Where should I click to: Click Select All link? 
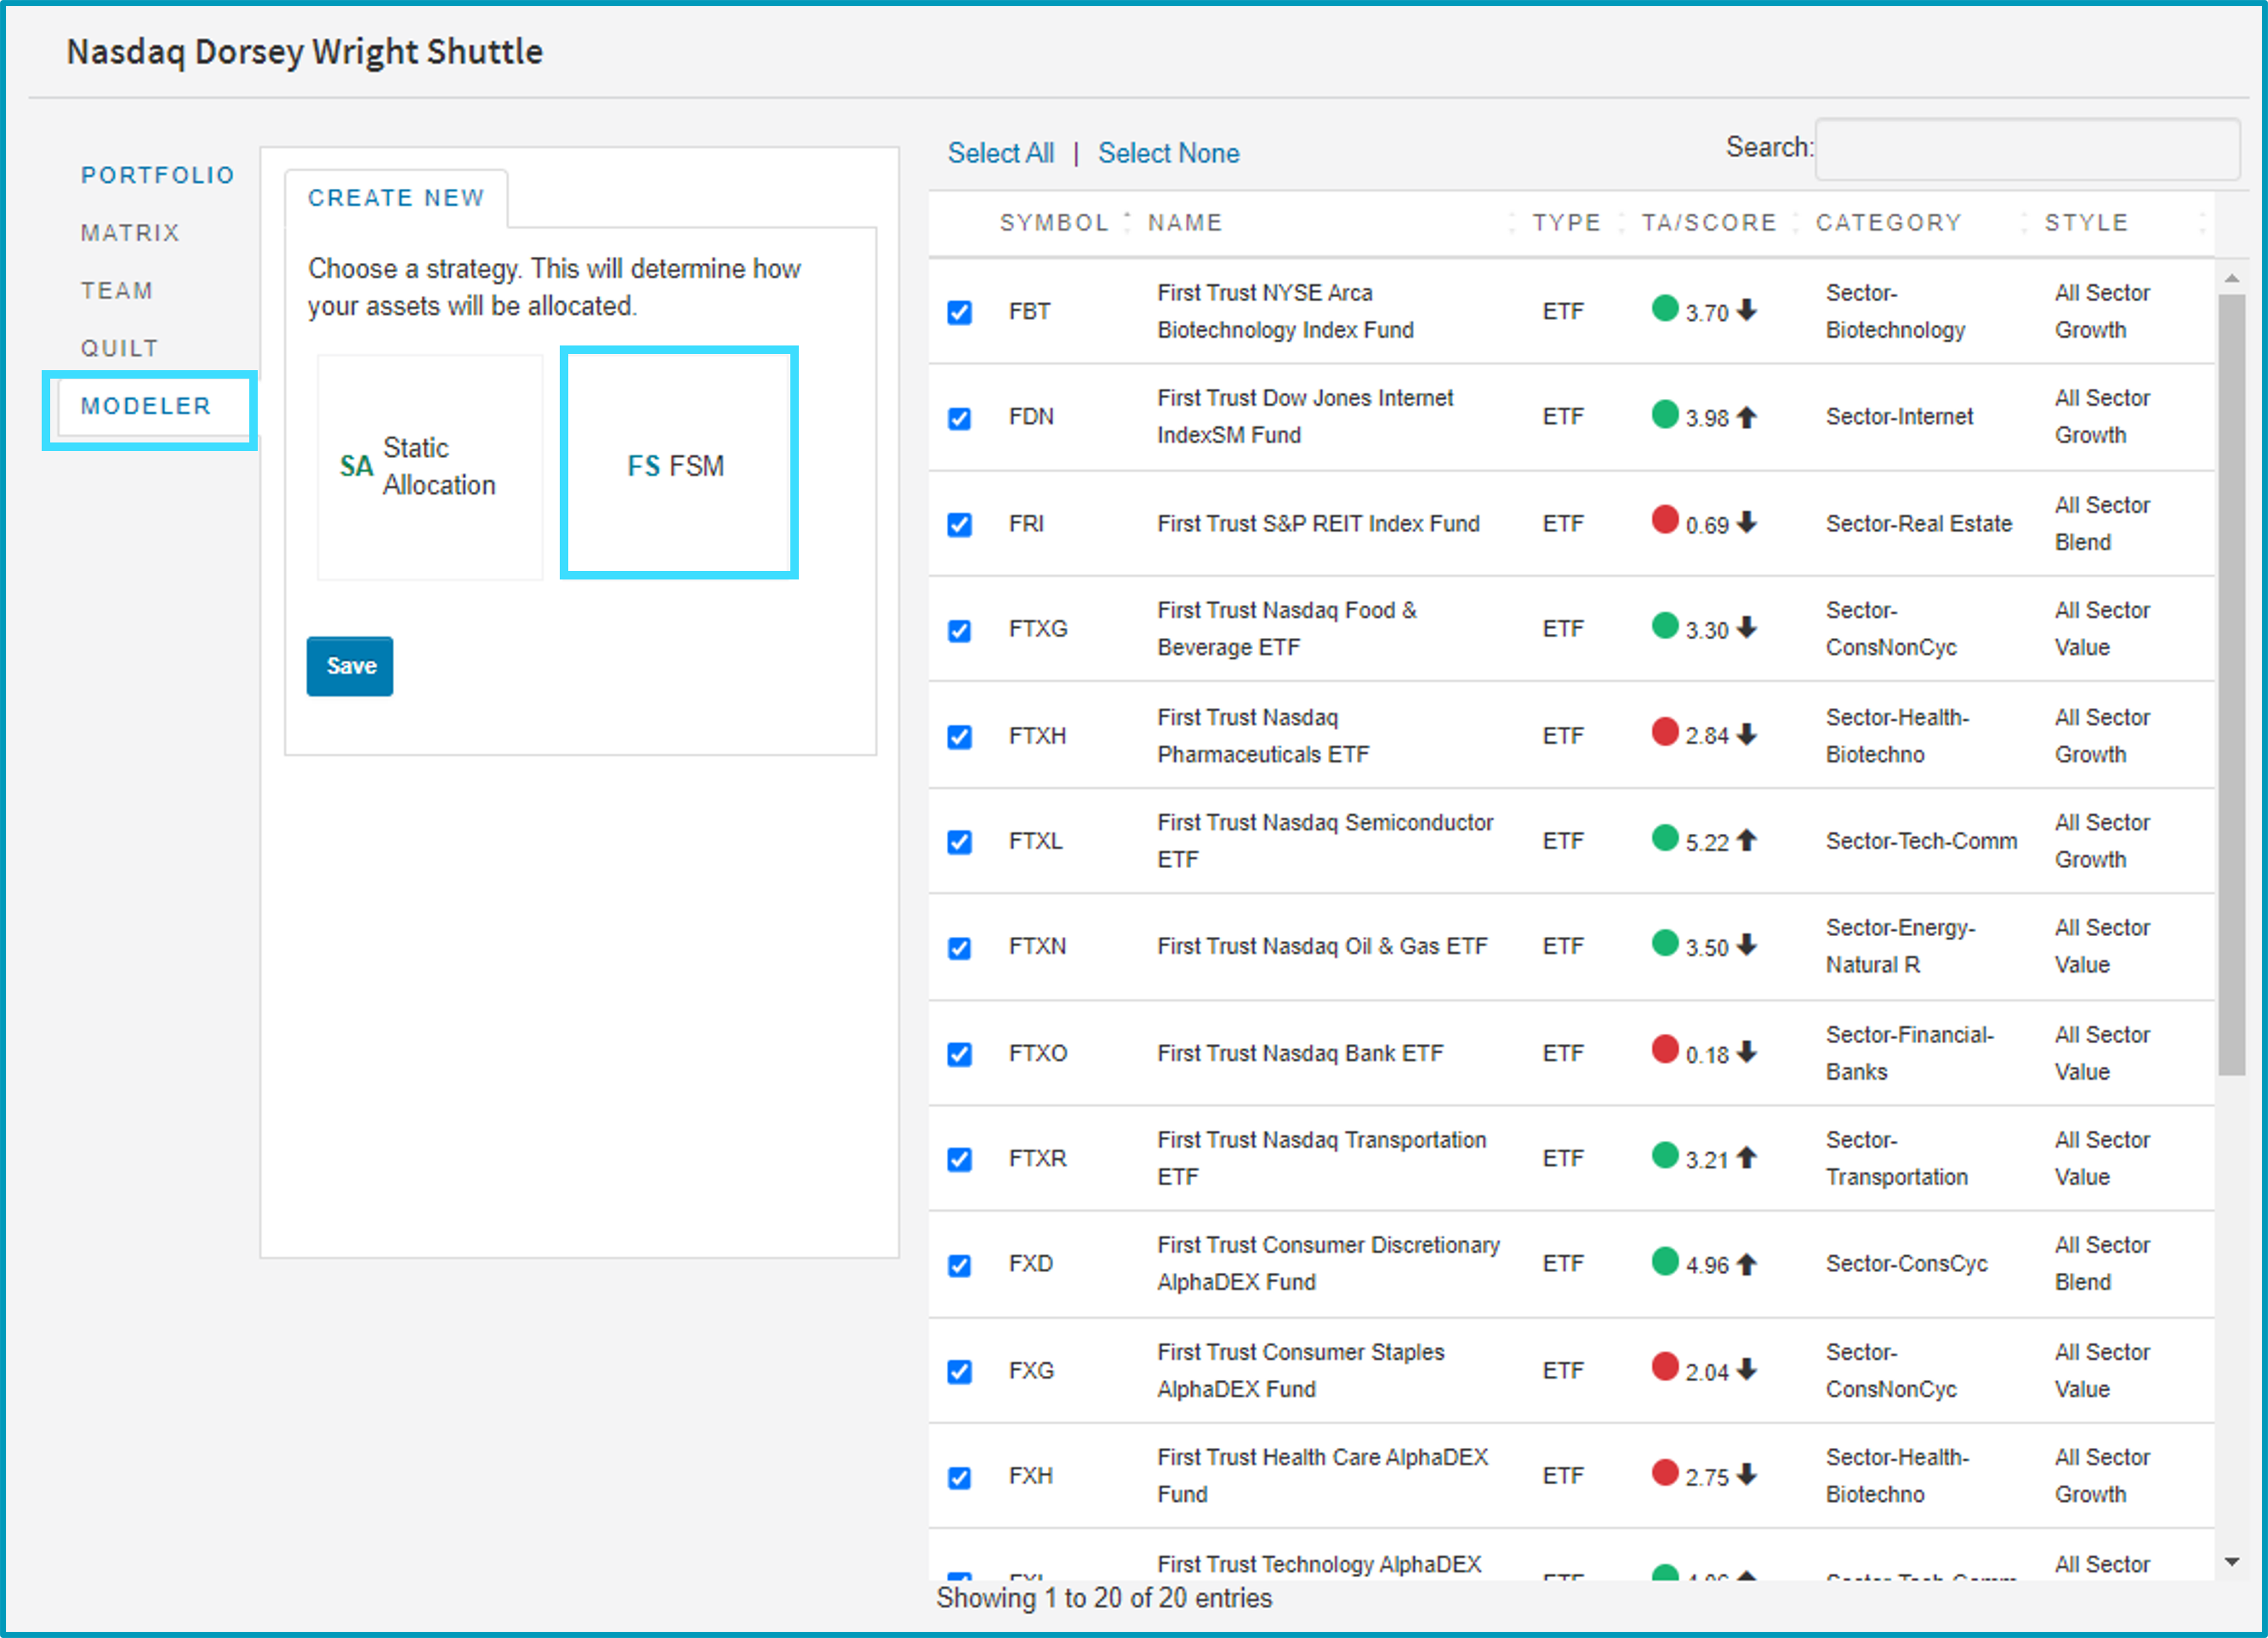(x=1001, y=153)
